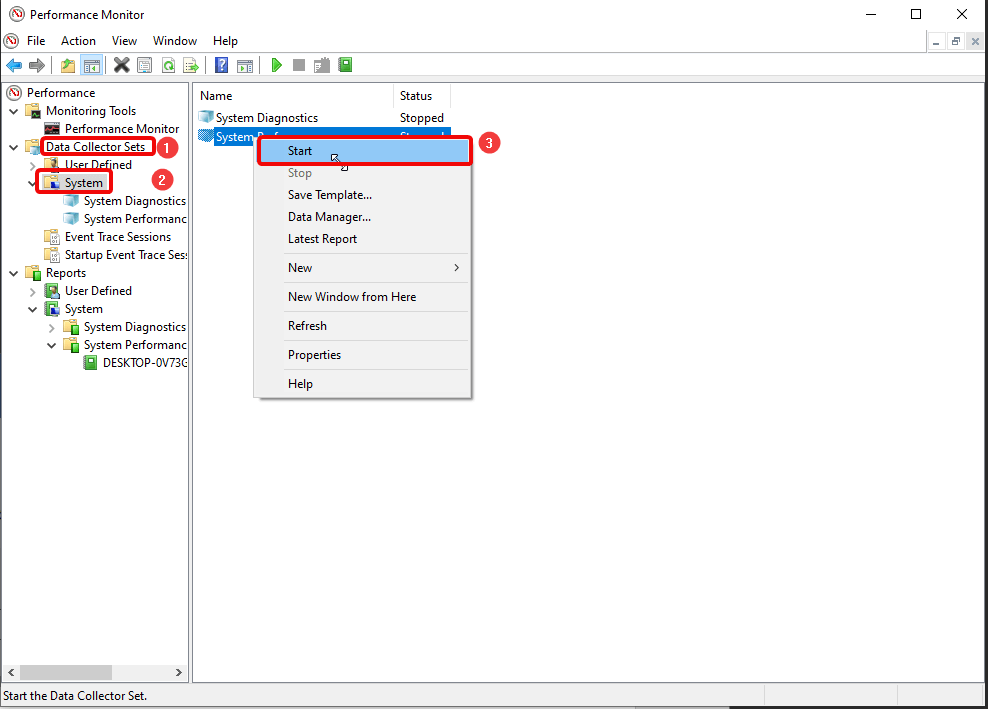Collapse the Monitoring Tools tree node
This screenshot has height=709, width=988.
(x=13, y=110)
